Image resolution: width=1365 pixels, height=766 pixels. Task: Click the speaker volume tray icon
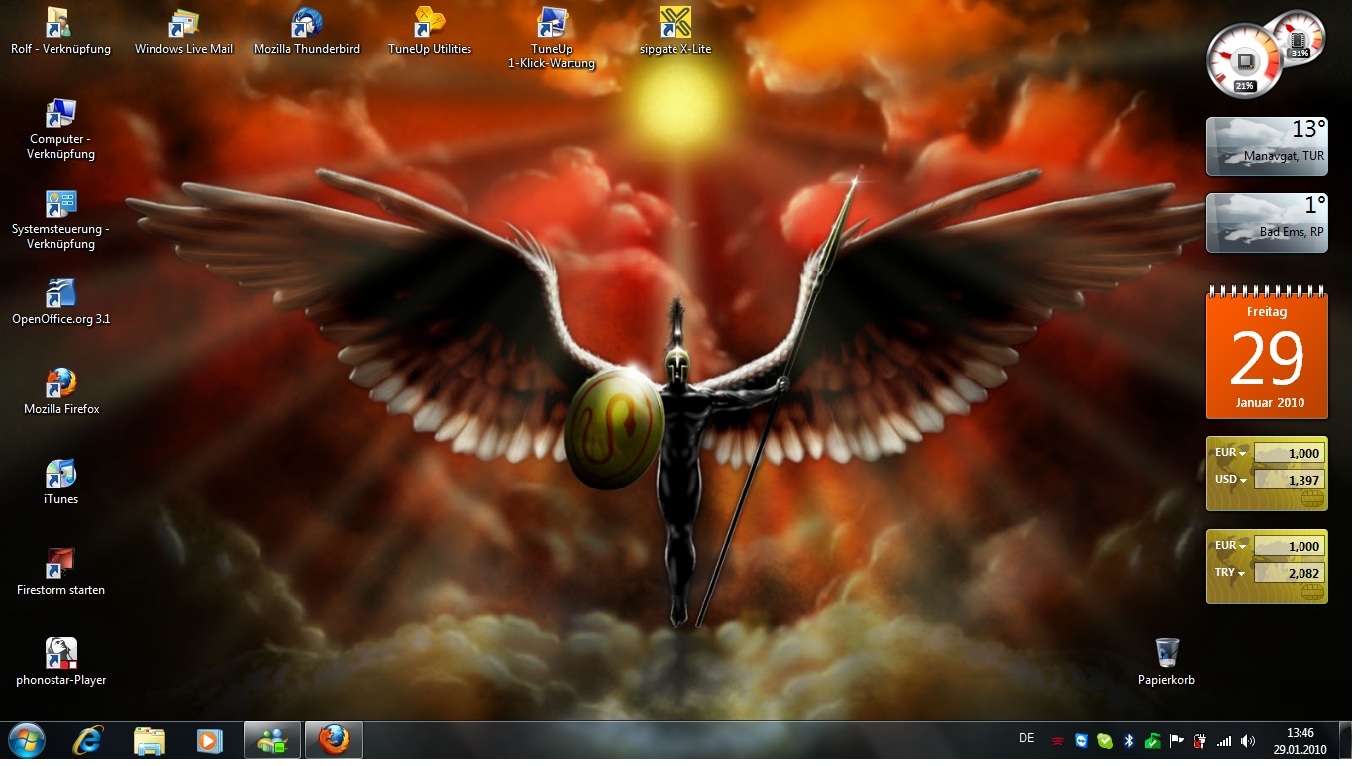coord(1247,741)
